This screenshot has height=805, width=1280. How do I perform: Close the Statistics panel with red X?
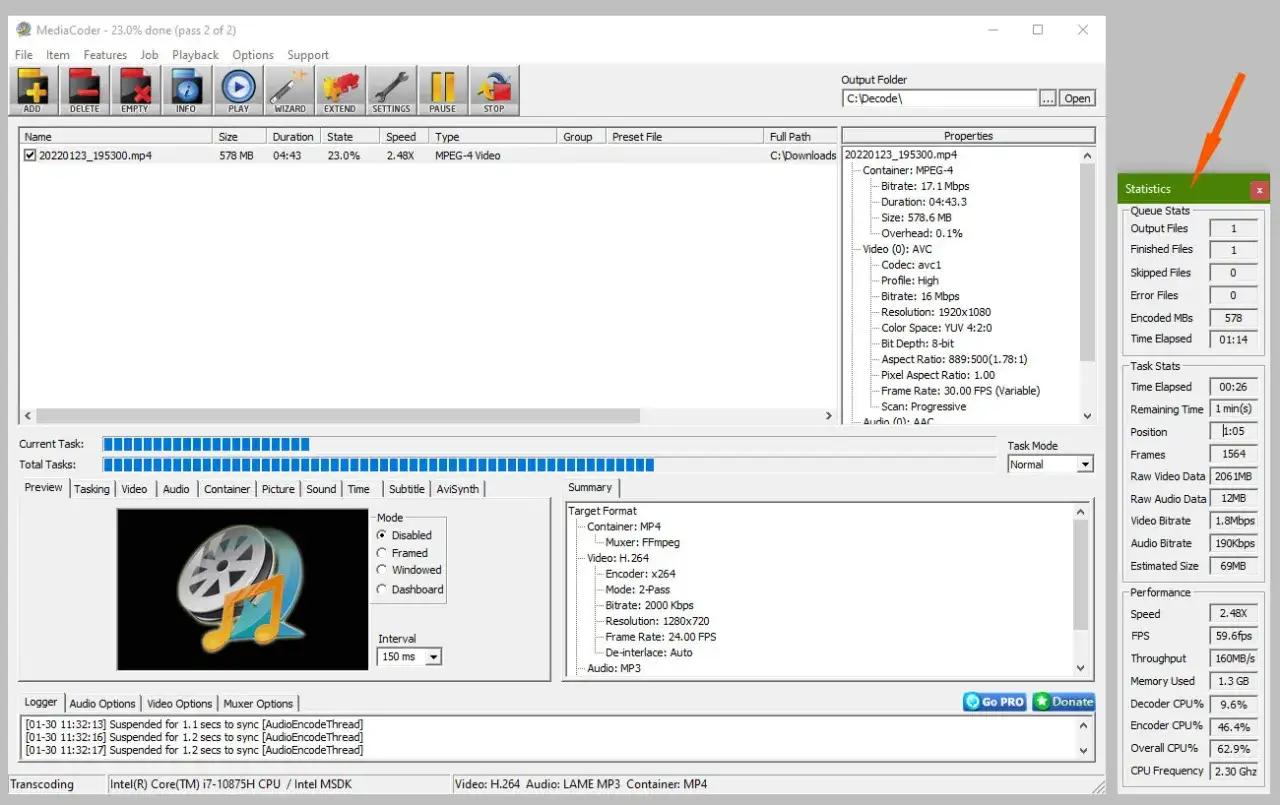[x=1259, y=189]
